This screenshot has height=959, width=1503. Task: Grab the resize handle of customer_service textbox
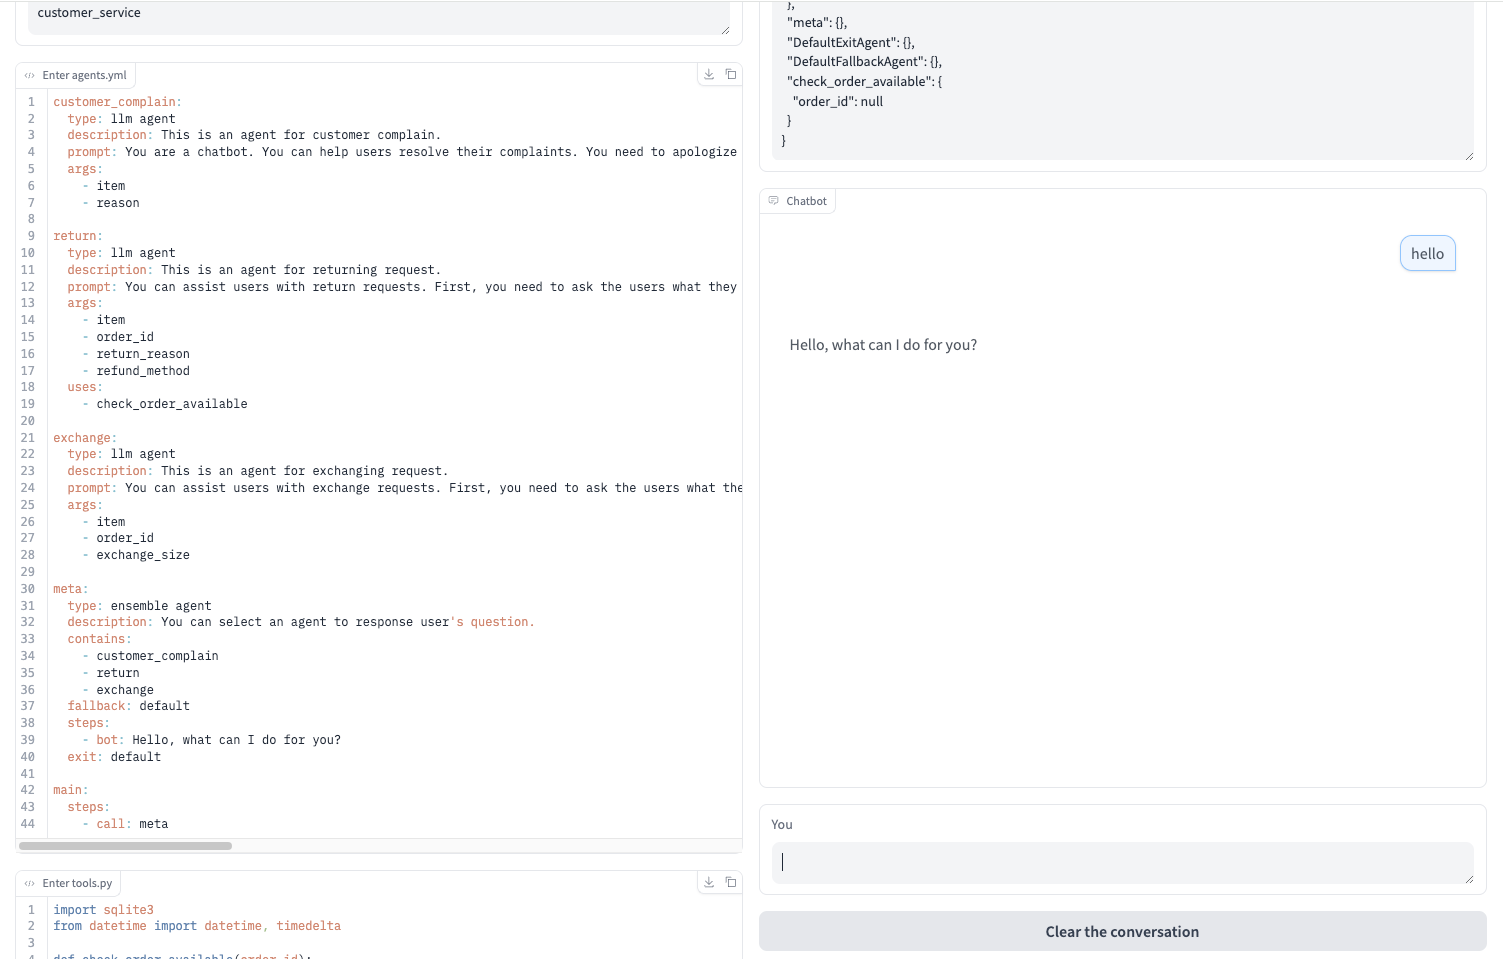(x=725, y=30)
